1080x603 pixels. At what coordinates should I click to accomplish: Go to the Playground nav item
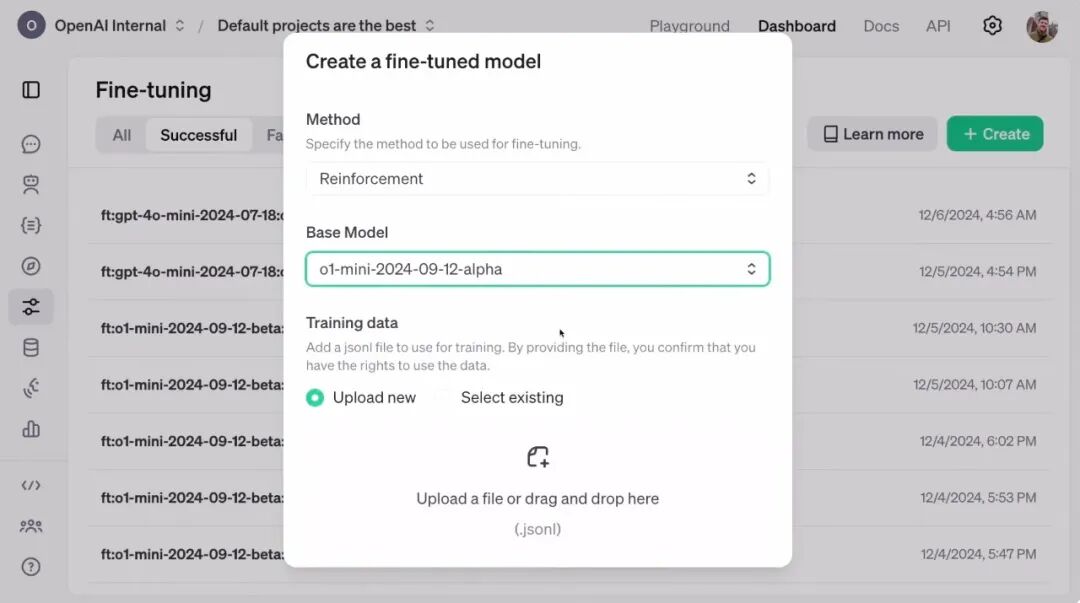(x=689, y=26)
